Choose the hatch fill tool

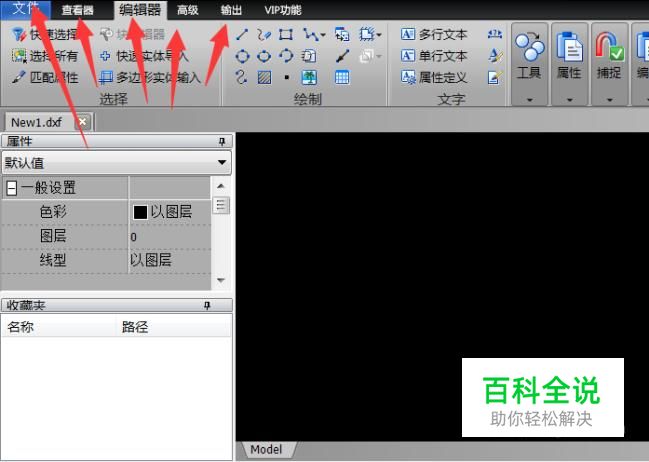point(264,77)
